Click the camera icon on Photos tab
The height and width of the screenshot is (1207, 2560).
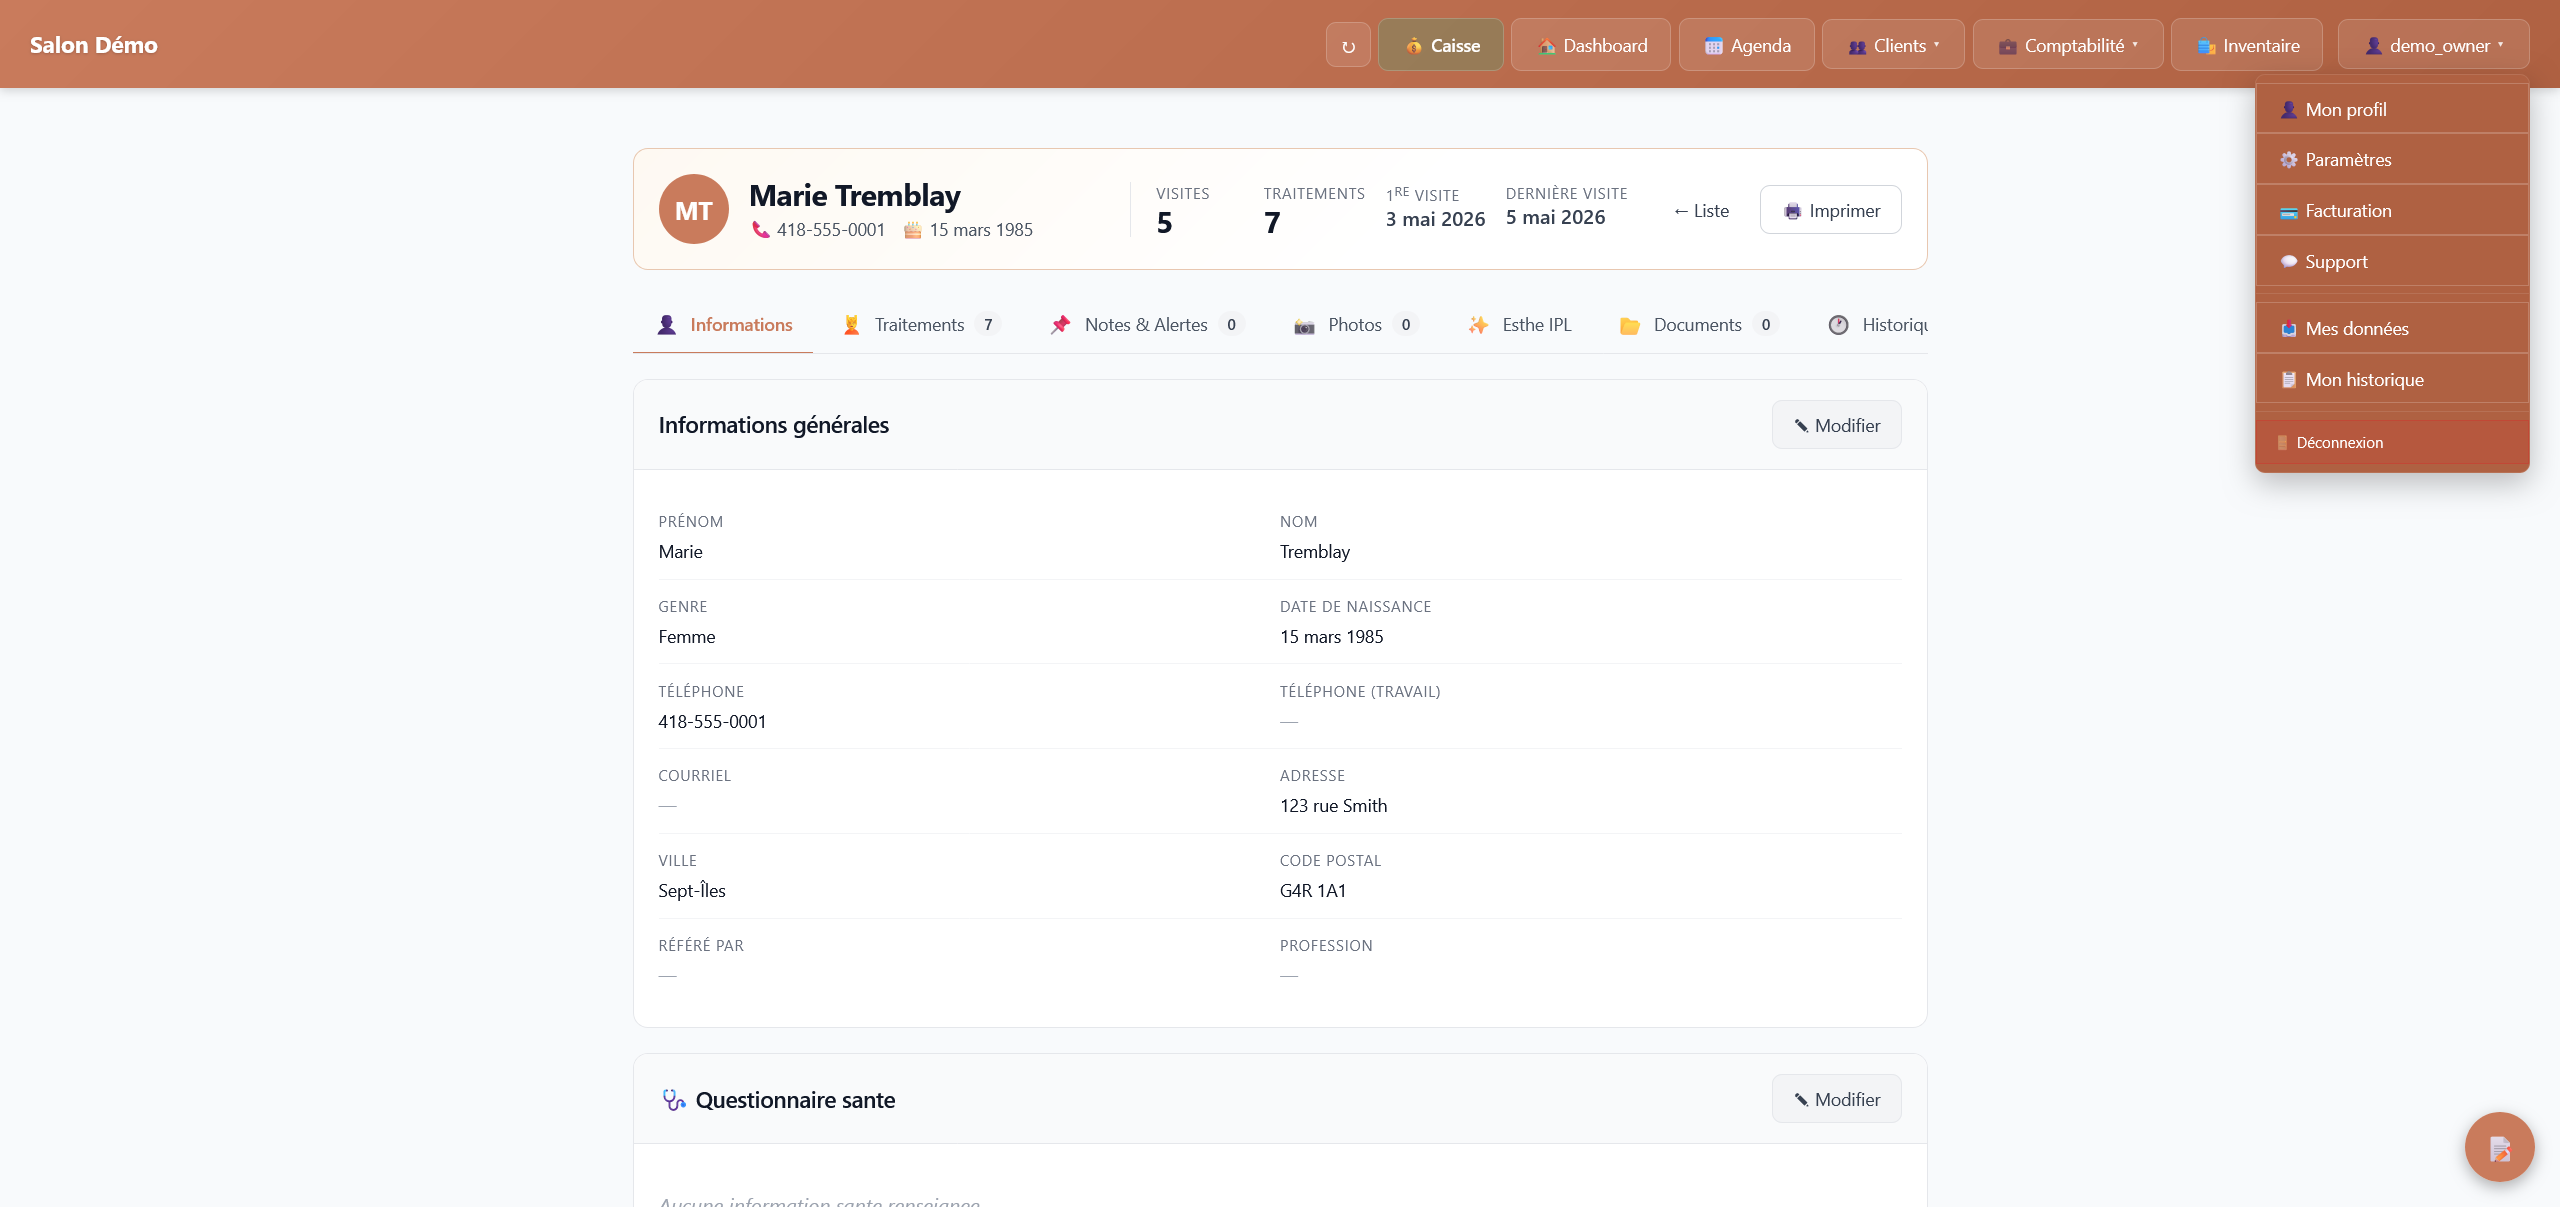click(1305, 326)
